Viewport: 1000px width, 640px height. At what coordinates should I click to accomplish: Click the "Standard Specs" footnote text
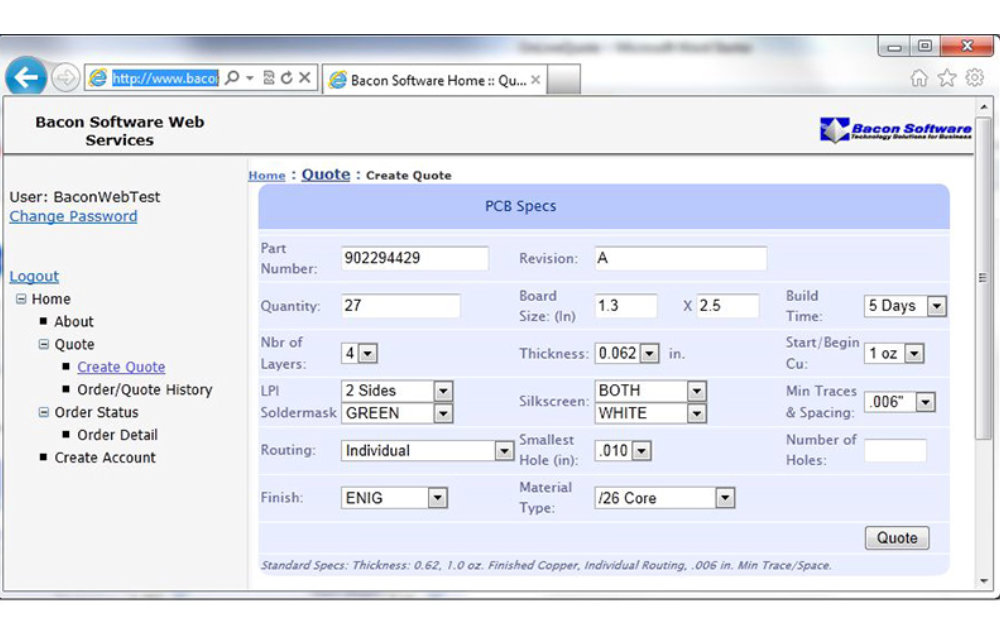tap(546, 565)
